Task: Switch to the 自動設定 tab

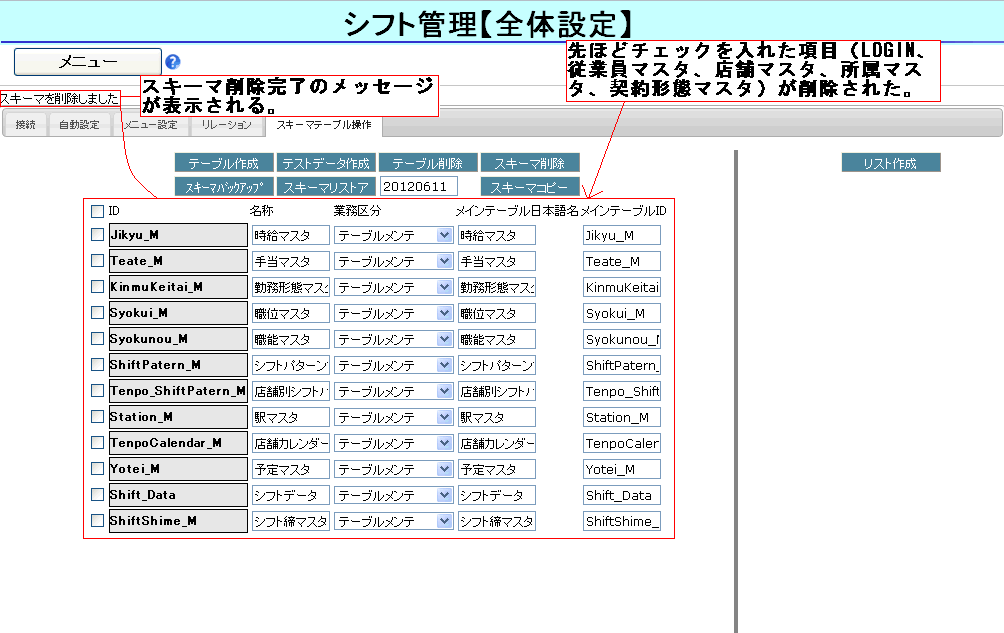Action: coord(79,125)
